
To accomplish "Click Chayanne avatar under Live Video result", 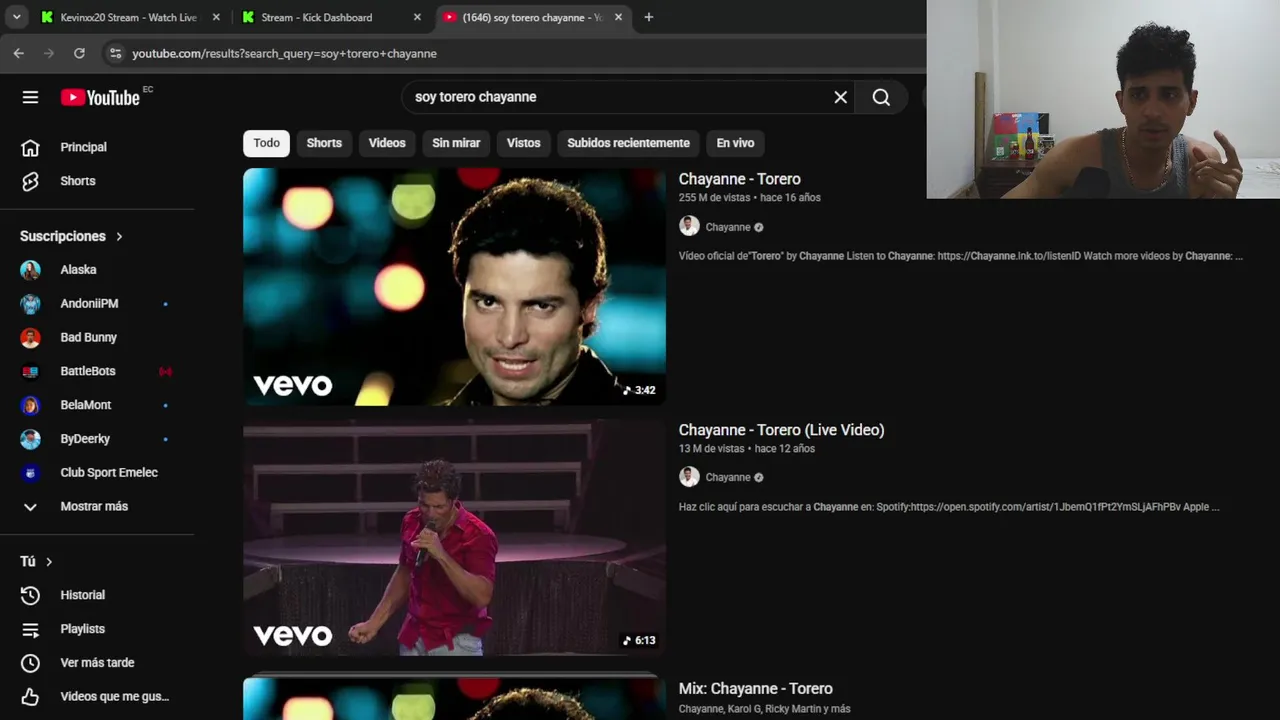I will [x=689, y=477].
